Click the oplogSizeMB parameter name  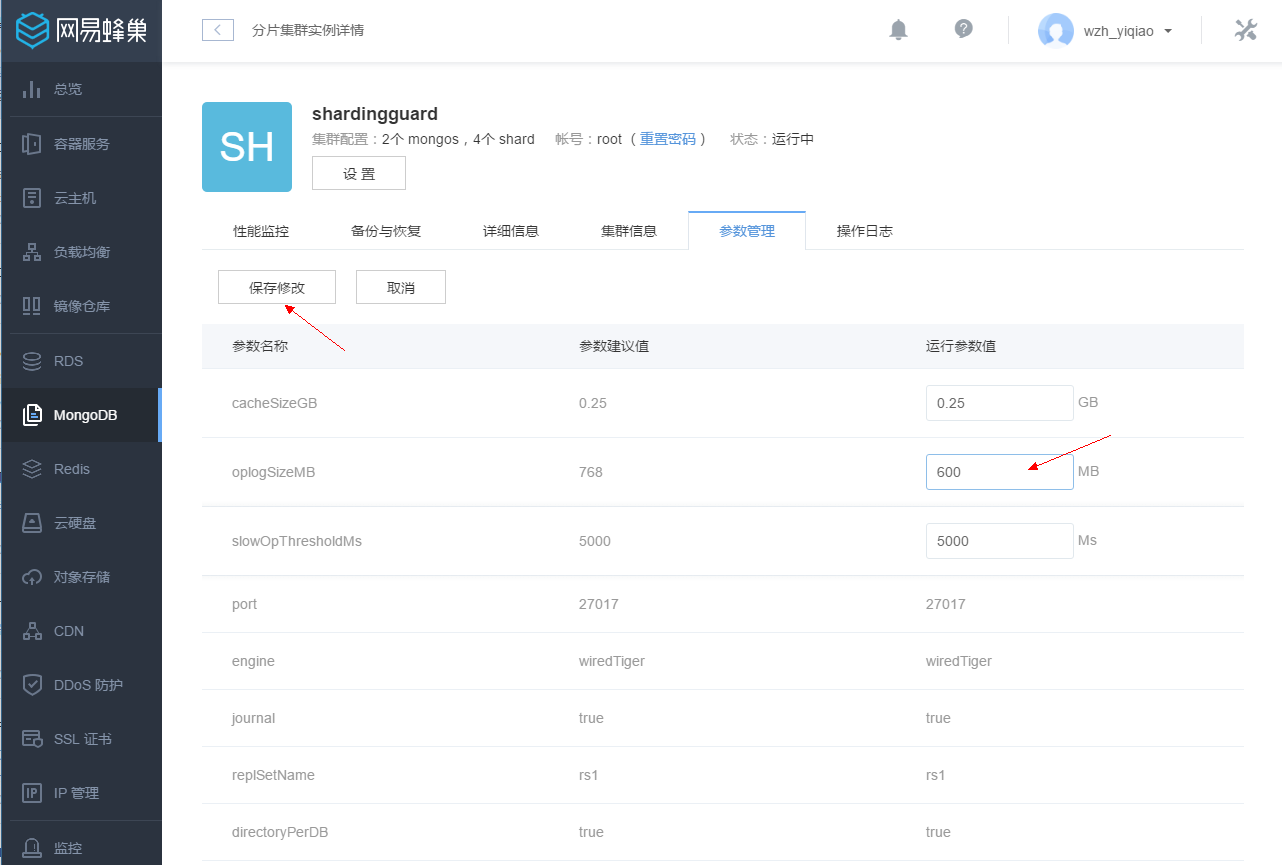coord(274,472)
